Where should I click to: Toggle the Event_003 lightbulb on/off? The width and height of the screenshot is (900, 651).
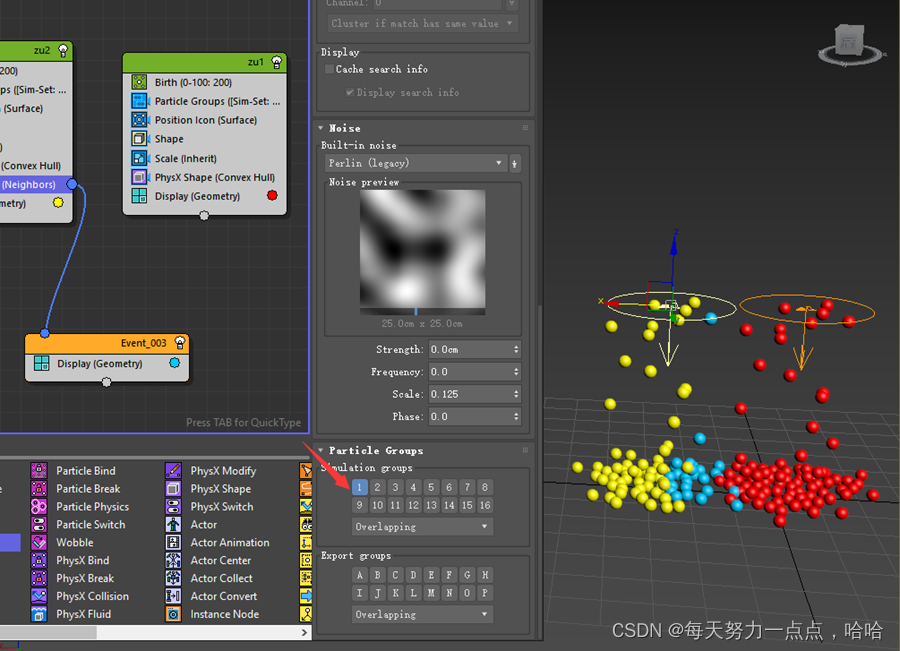click(x=180, y=343)
